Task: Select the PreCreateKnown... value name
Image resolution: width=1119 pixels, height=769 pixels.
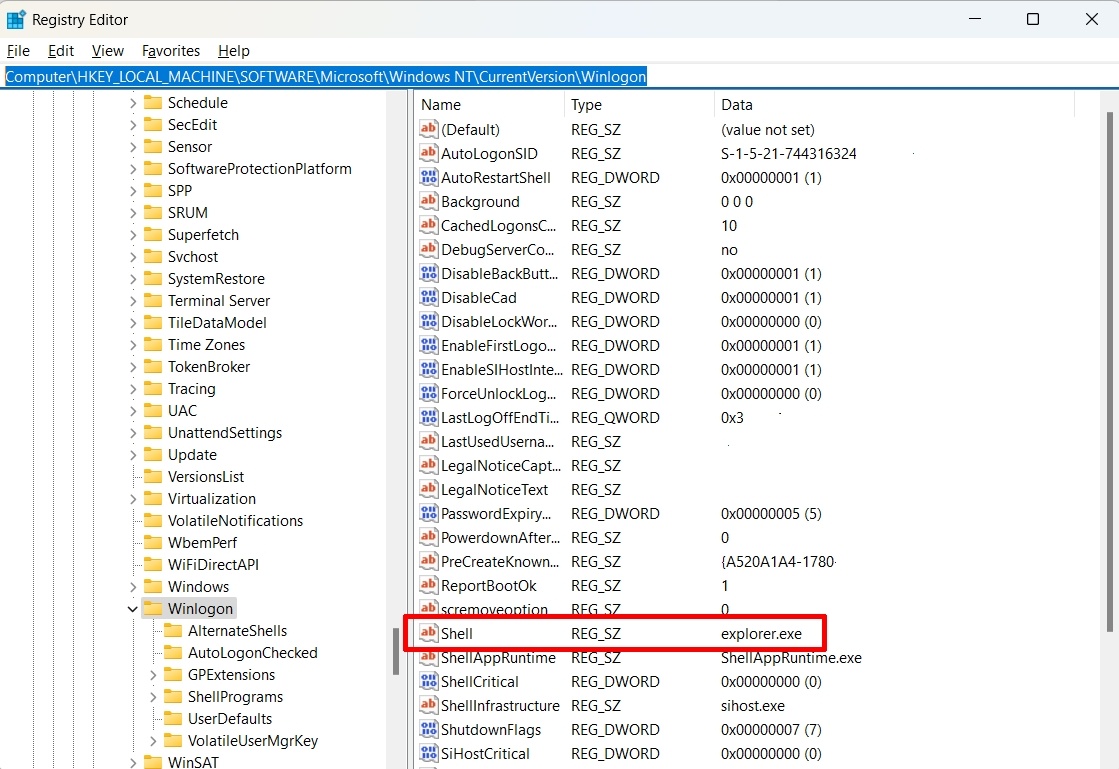Action: click(500, 561)
